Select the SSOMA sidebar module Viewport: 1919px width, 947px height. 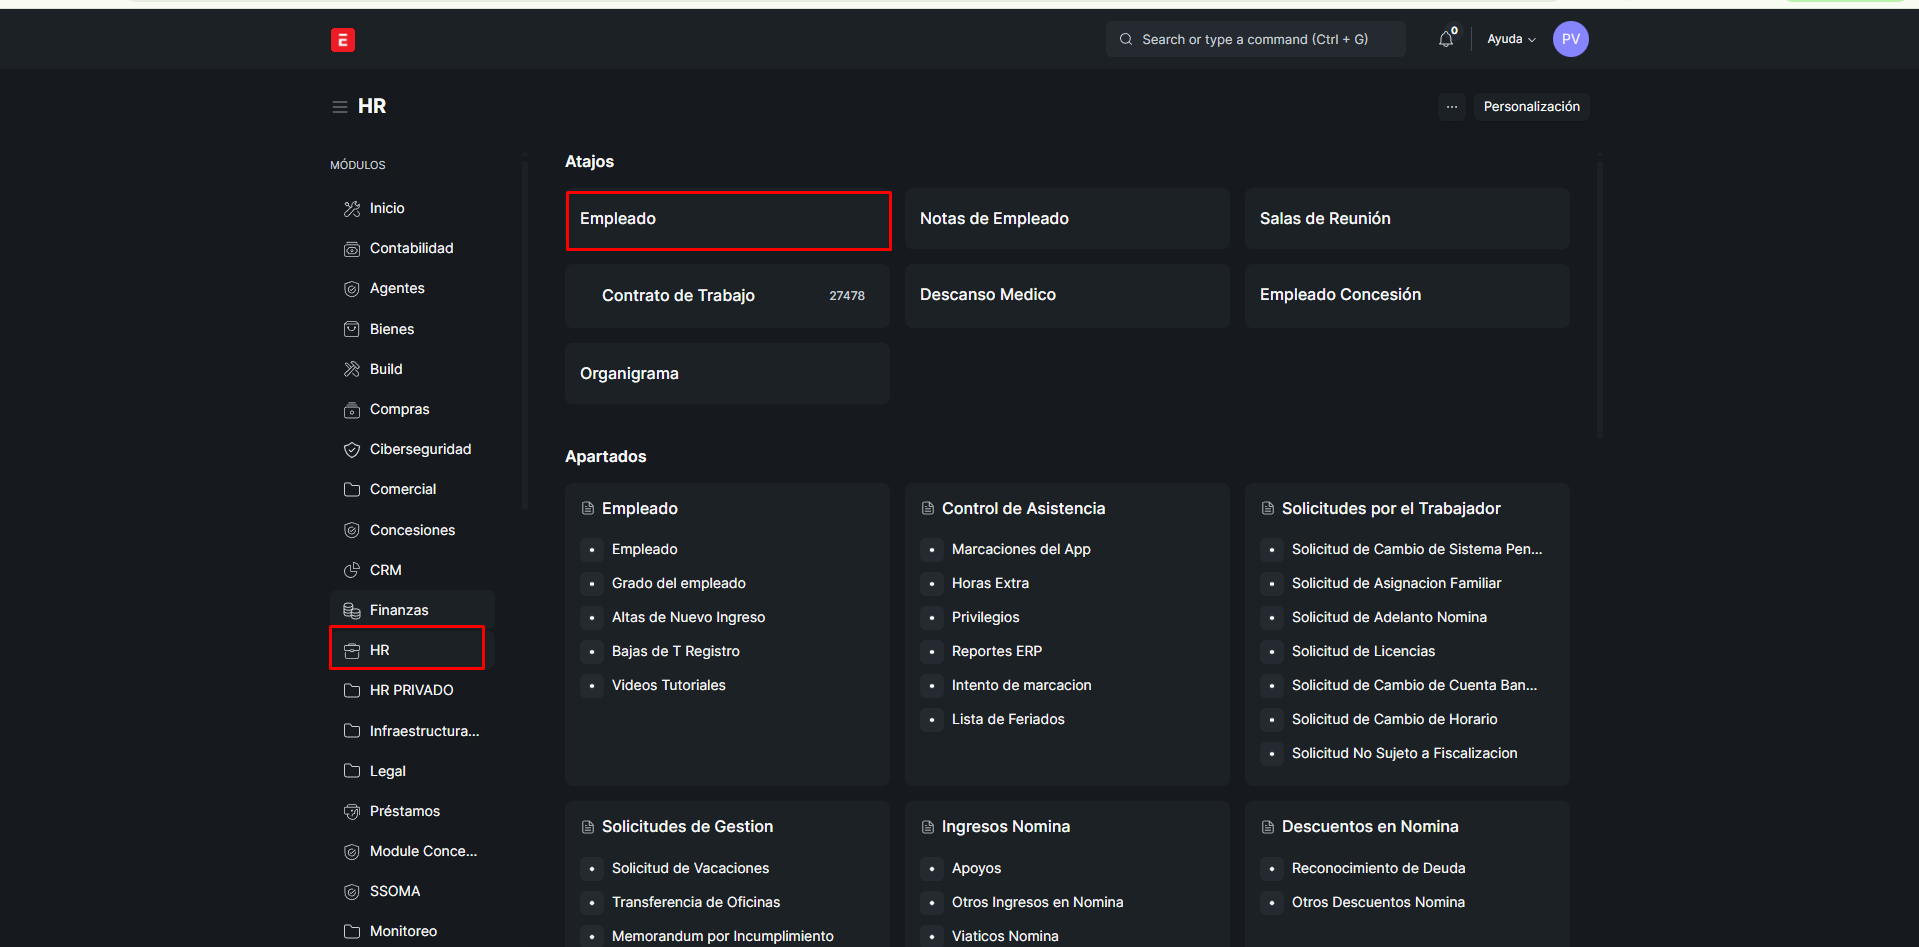pos(395,891)
